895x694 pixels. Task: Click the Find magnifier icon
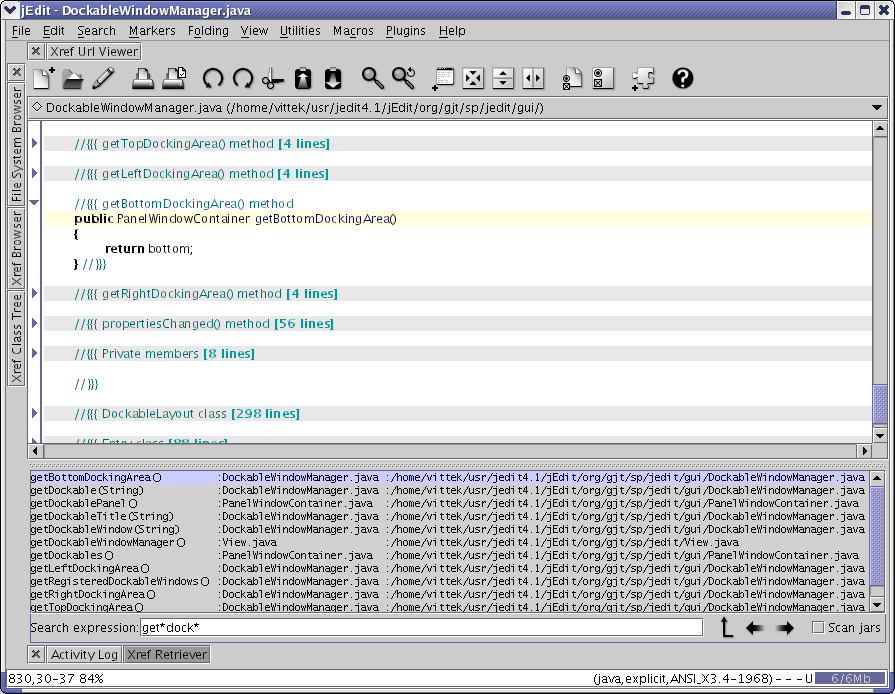tap(372, 78)
